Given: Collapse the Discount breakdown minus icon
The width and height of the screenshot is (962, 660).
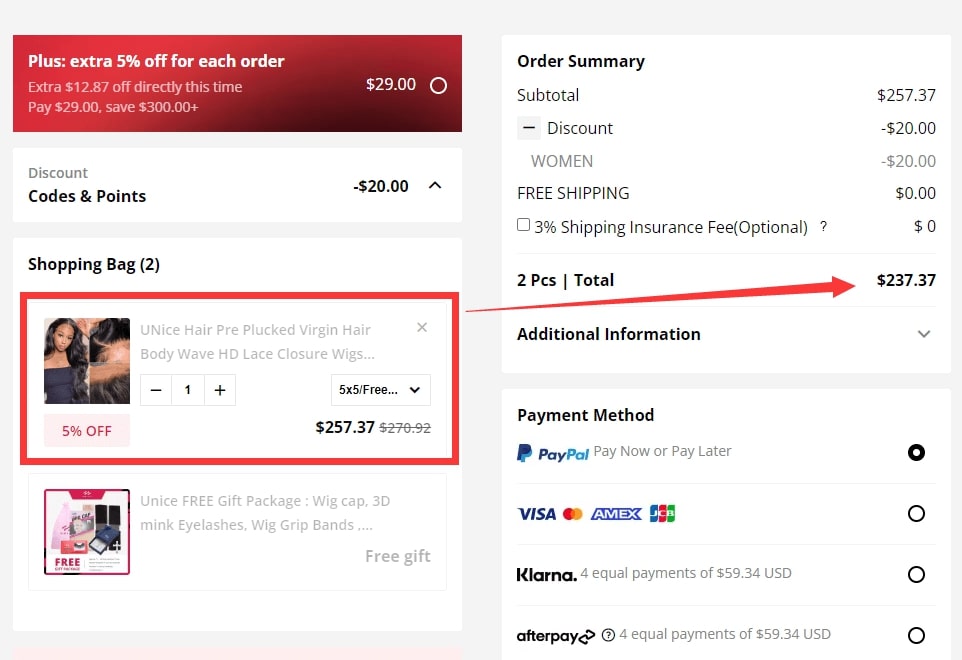Looking at the screenshot, I should [x=529, y=128].
